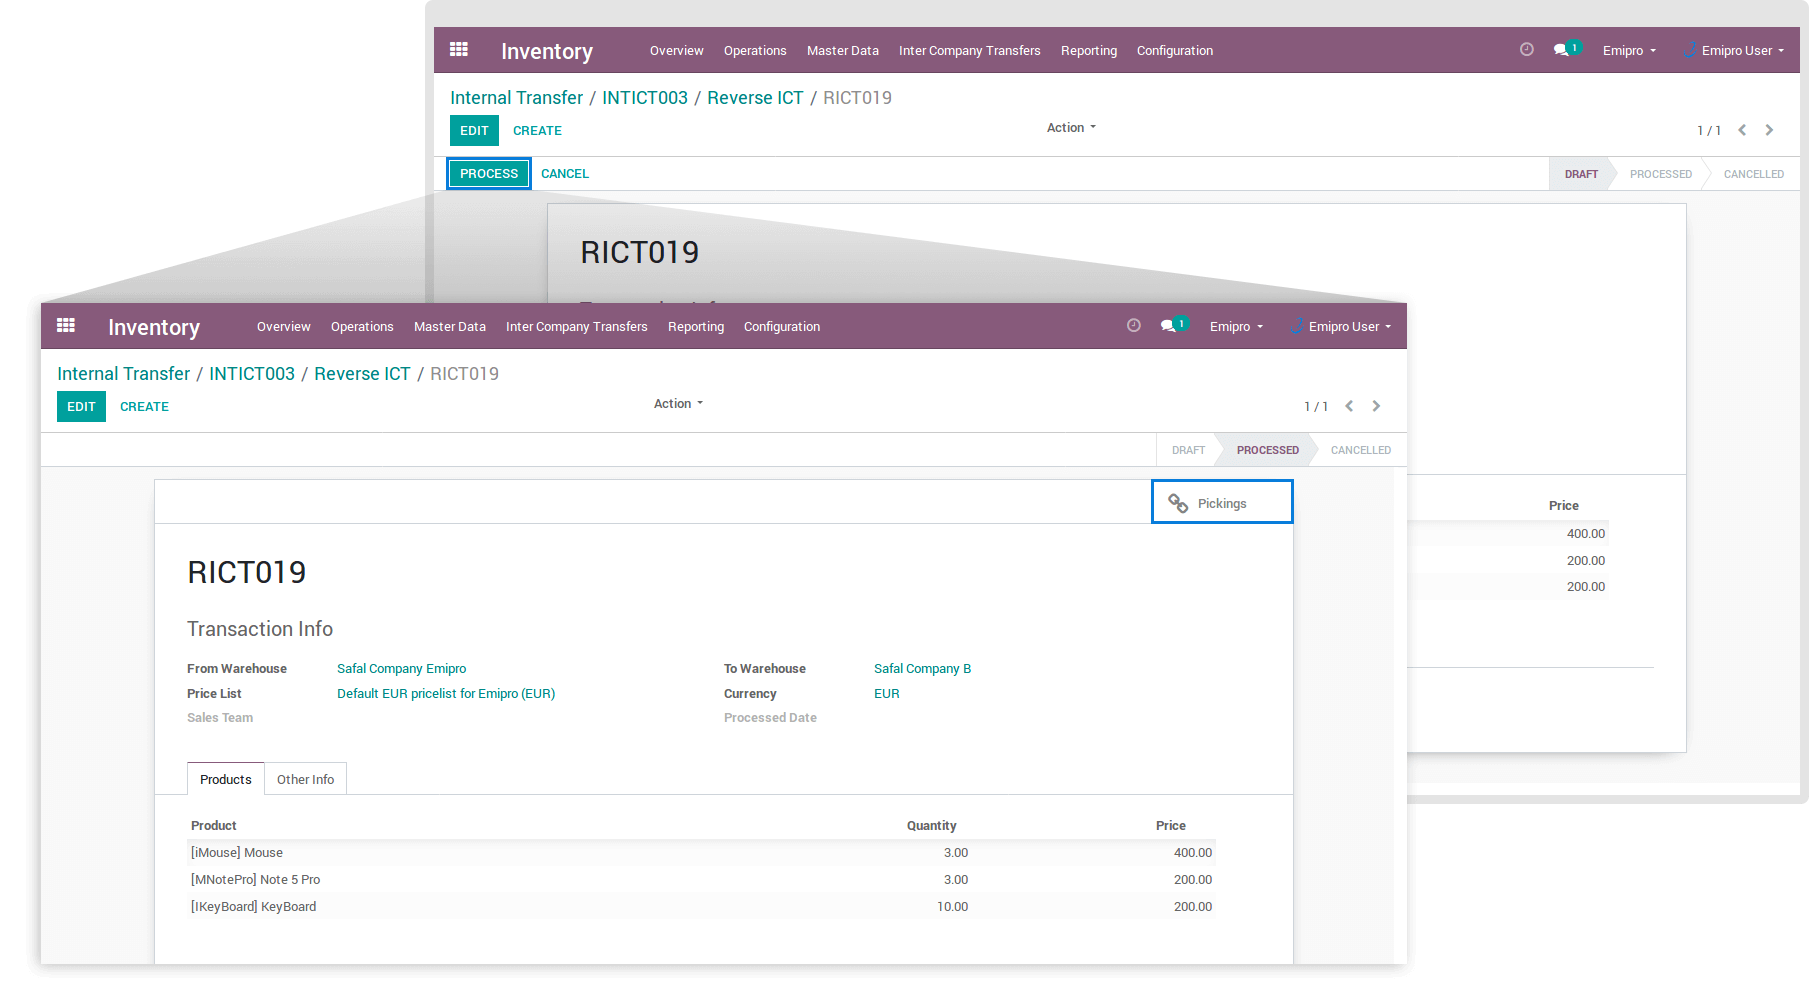This screenshot has height=1007, width=1809.
Task: Select PROCESSED status in front window
Action: pos(1267,450)
